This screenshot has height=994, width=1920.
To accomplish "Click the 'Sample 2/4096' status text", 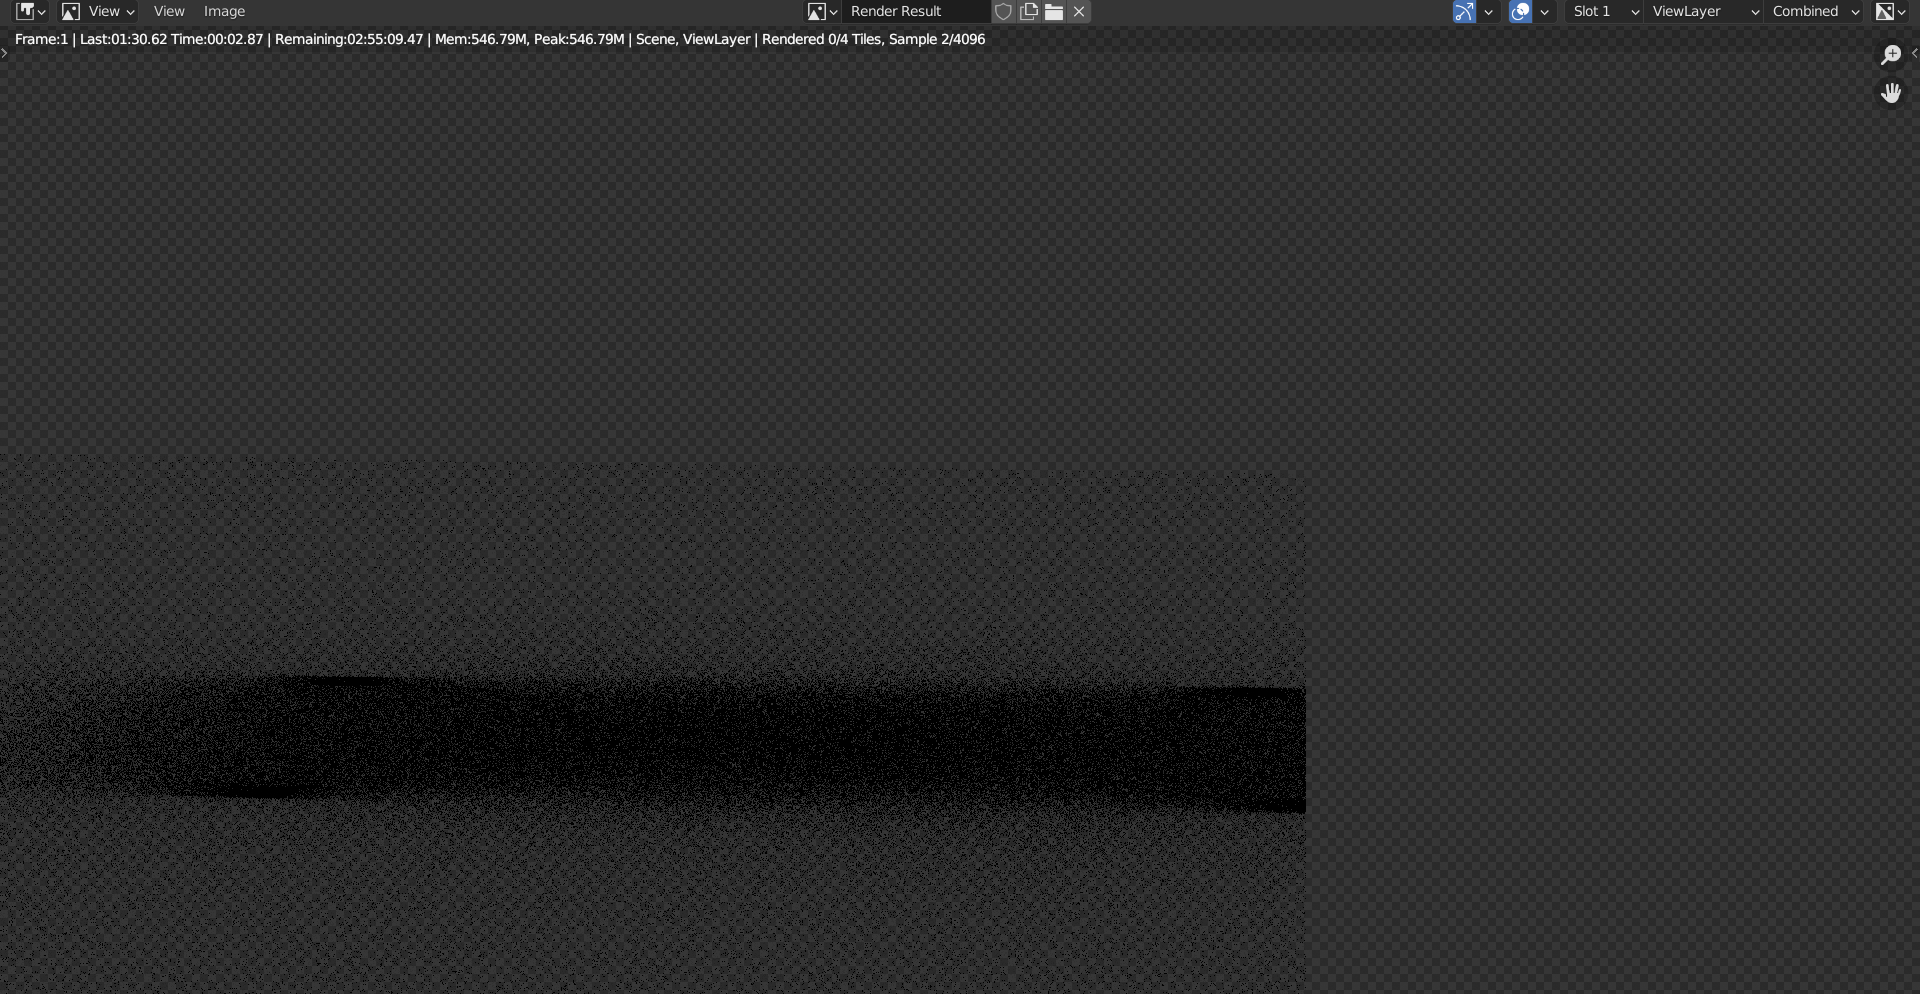I will (937, 39).
